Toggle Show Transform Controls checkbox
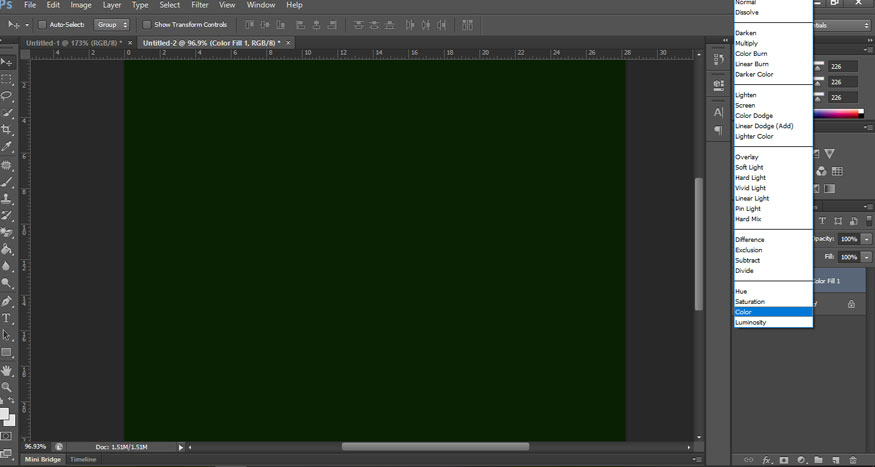Viewport: 875px width, 467px height. (147, 24)
